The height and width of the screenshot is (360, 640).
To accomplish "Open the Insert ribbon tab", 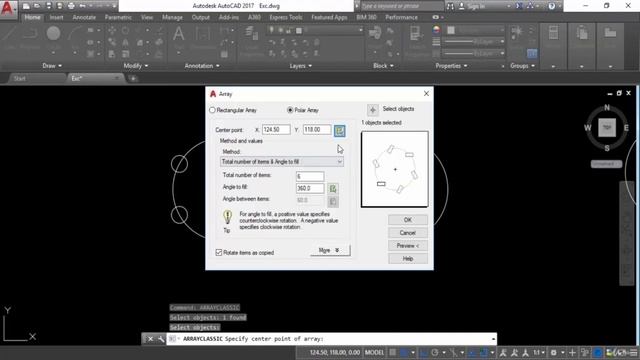I will 56,17.
